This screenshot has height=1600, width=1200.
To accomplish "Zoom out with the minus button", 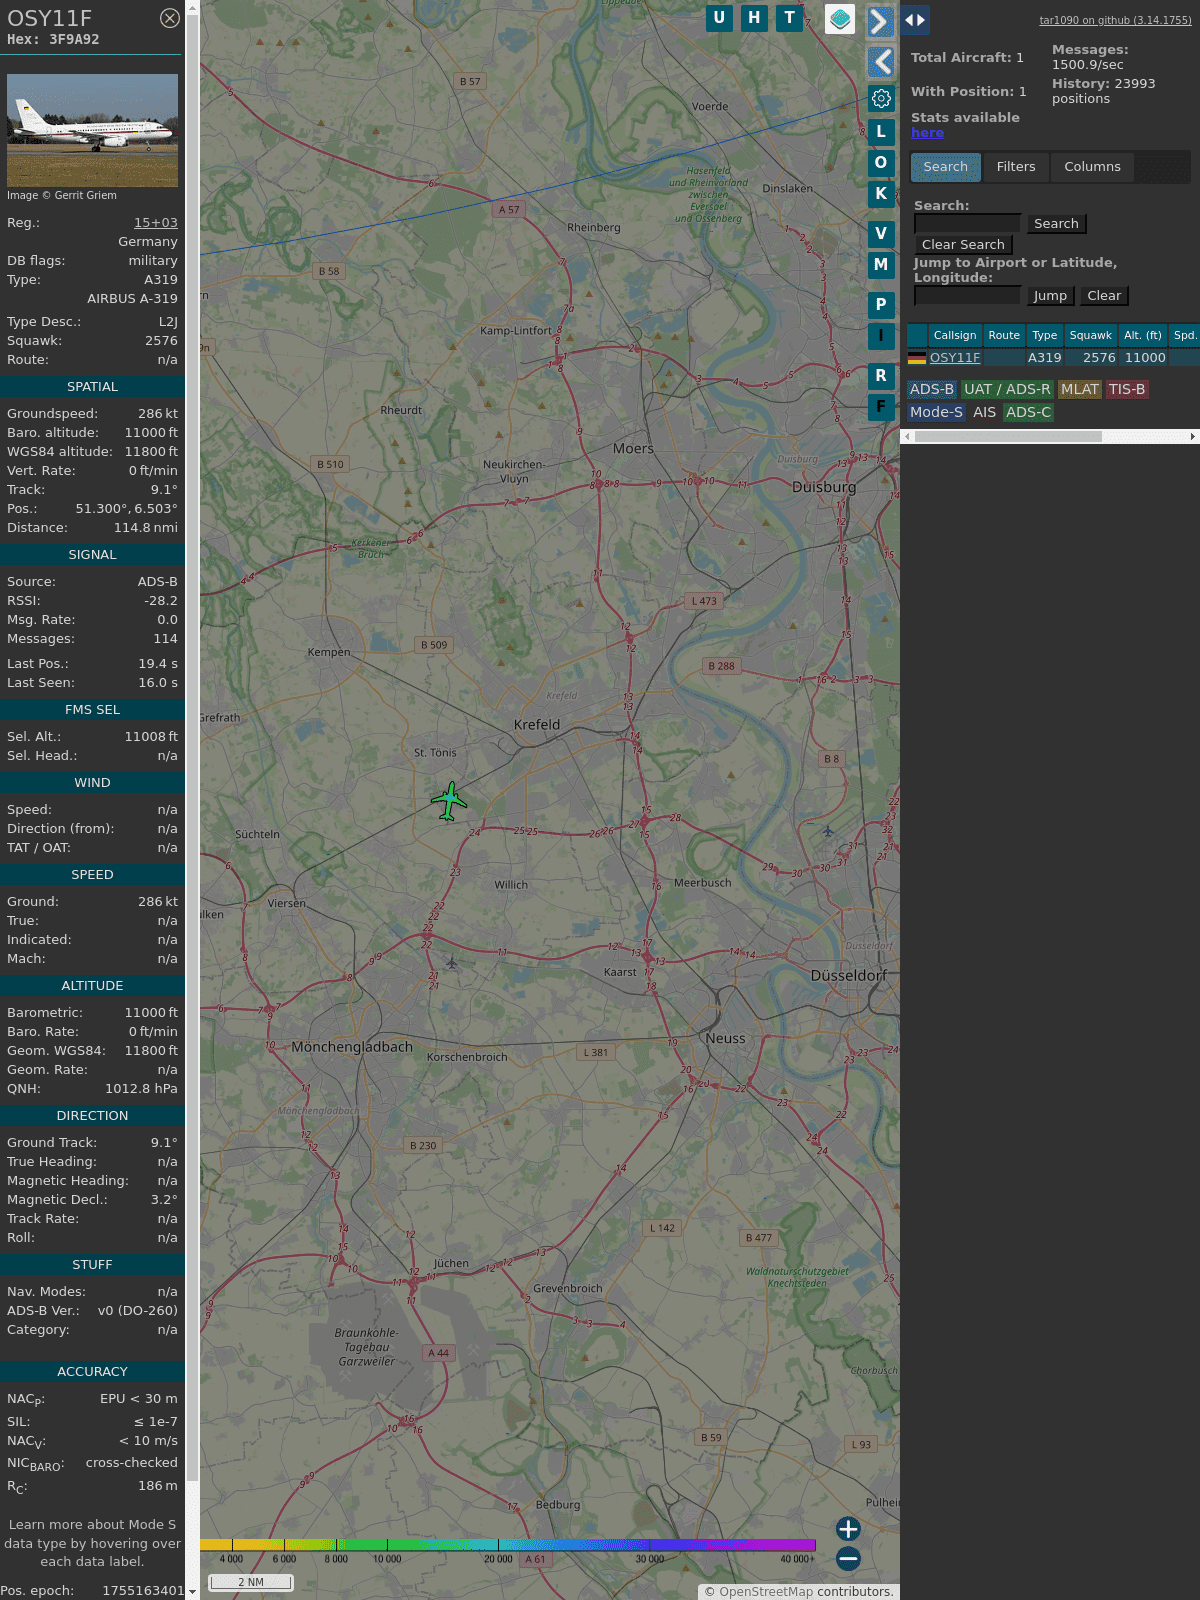I will [848, 1558].
